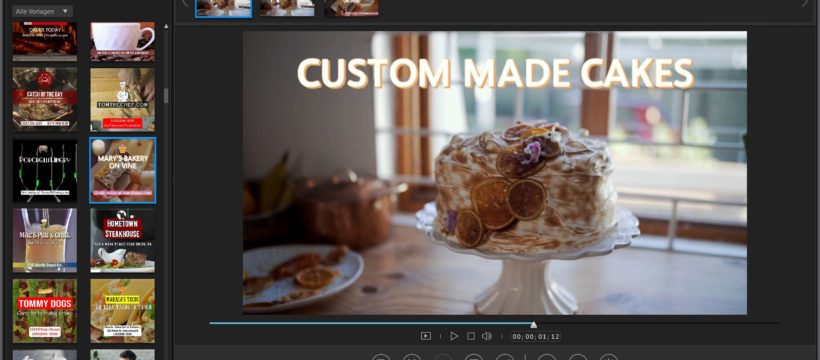Viewport: 820px width, 360px height.
Task: Click the scene strip's left navigation arrow
Action: click(x=184, y=3)
